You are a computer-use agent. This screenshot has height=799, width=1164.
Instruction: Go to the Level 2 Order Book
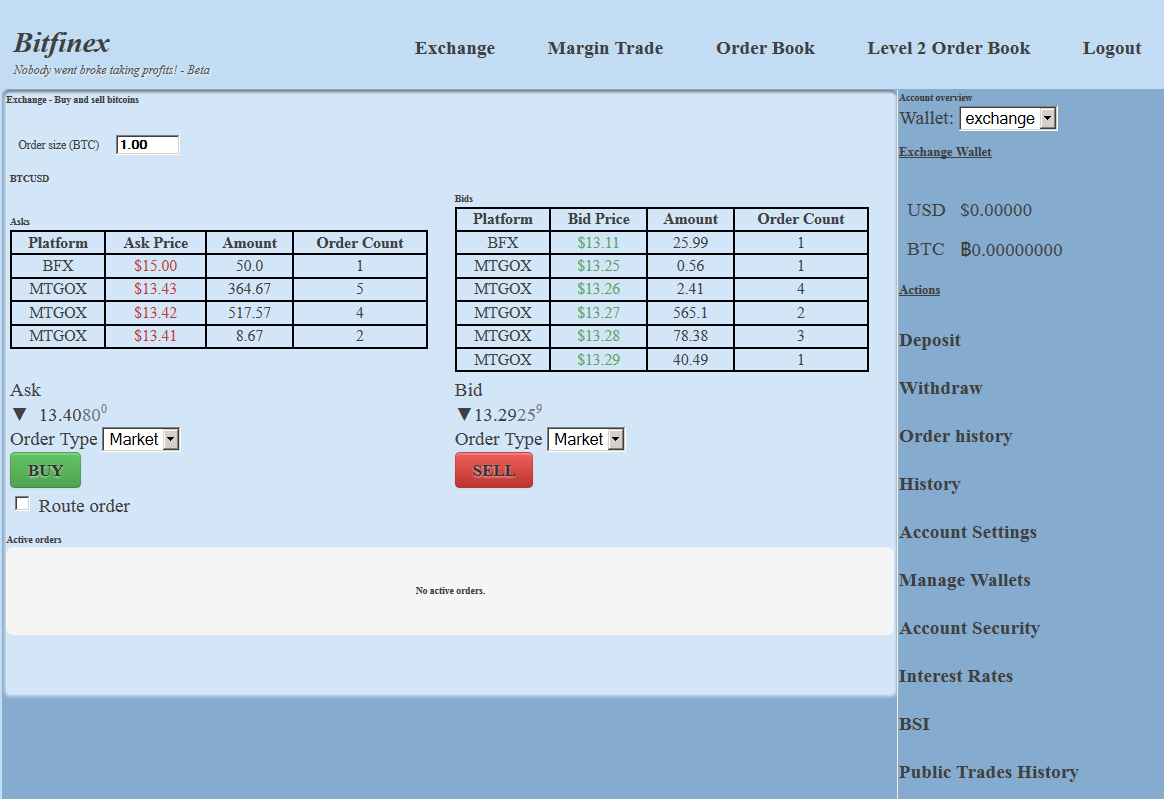tap(948, 48)
